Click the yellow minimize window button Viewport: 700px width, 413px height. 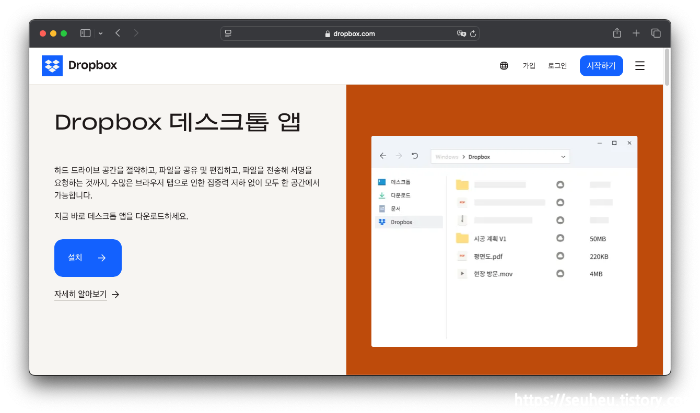pos(53,33)
